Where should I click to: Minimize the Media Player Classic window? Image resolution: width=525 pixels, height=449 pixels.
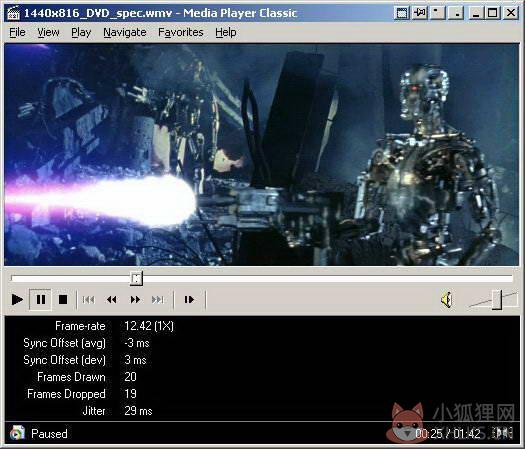click(475, 13)
